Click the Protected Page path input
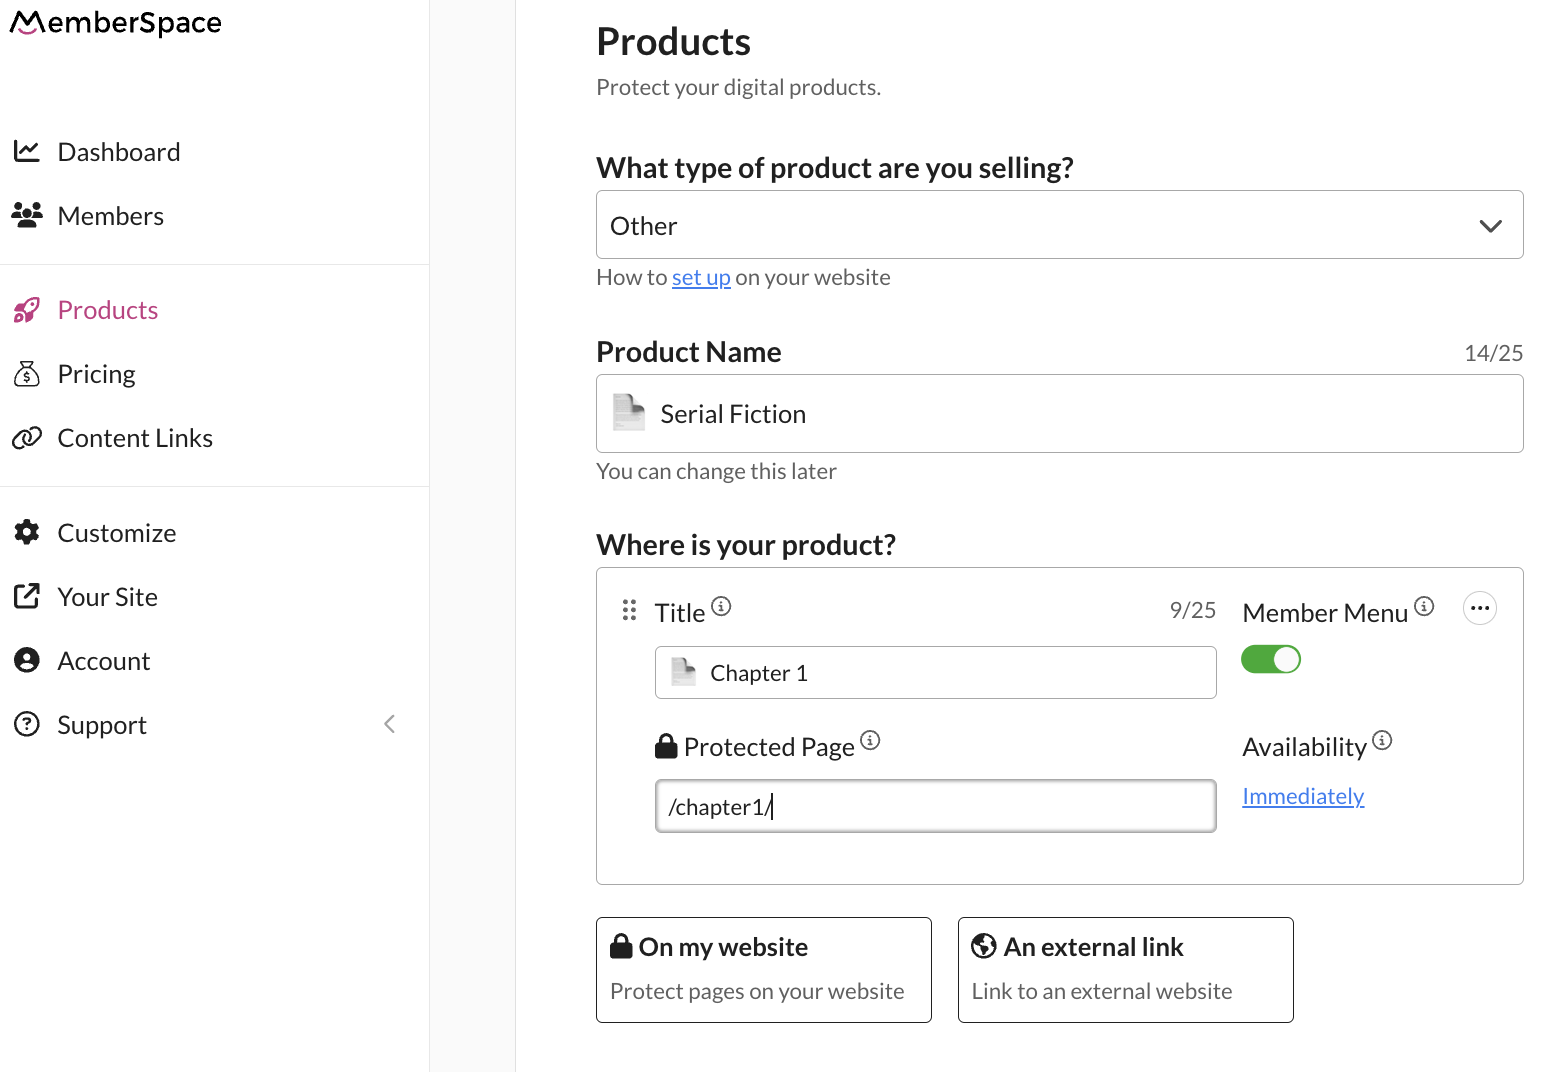 [x=934, y=806]
